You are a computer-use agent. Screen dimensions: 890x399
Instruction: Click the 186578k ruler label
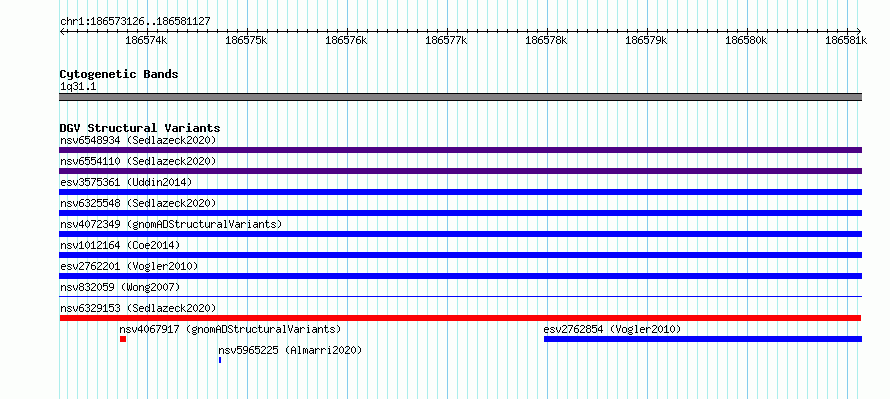point(547,40)
